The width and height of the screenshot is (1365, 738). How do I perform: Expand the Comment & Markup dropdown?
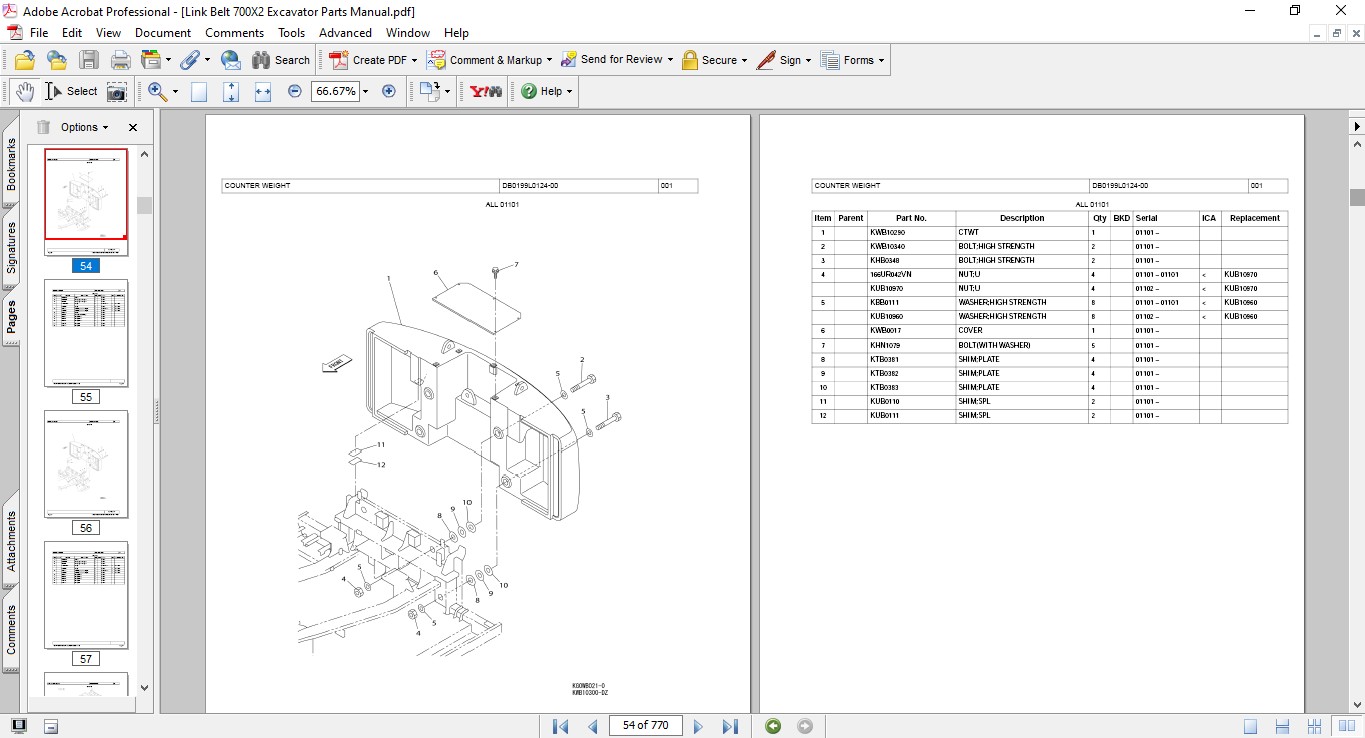pyautogui.click(x=550, y=60)
